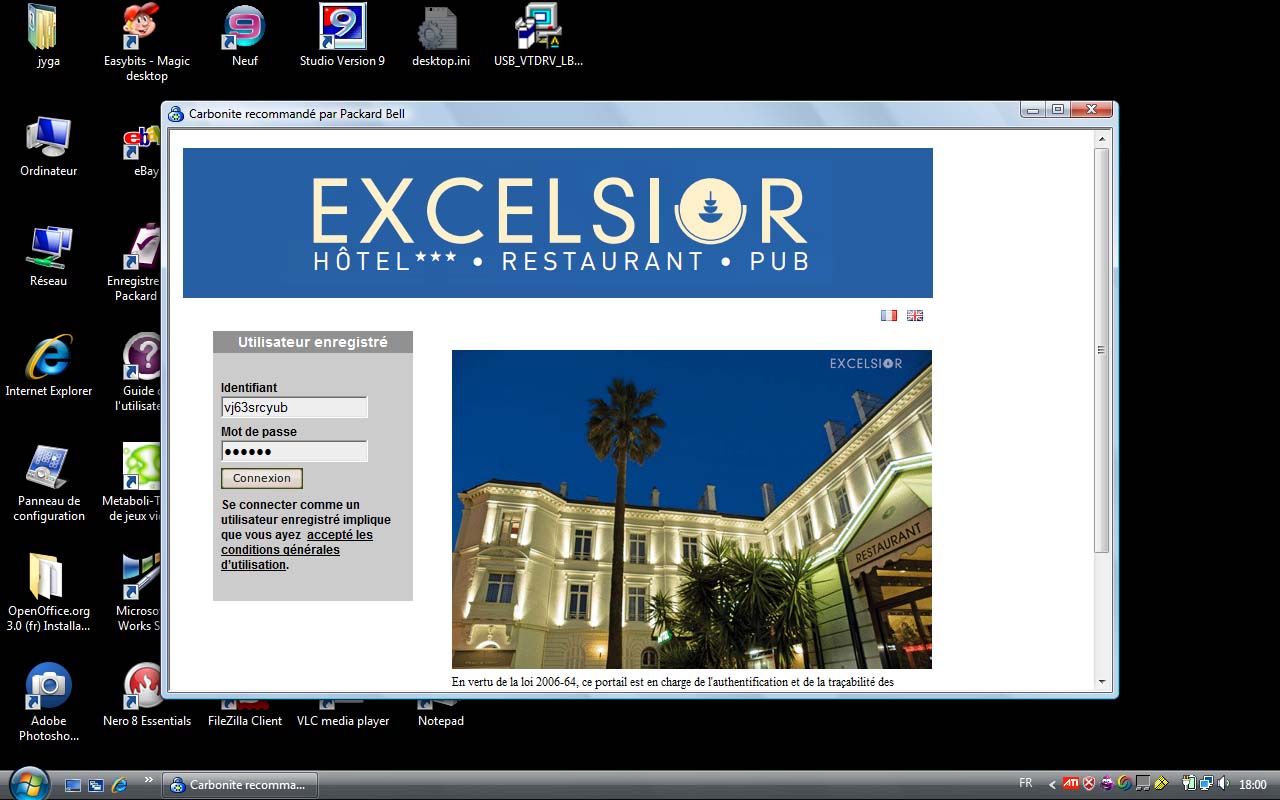Click the purple character tray icon

tap(1107, 784)
